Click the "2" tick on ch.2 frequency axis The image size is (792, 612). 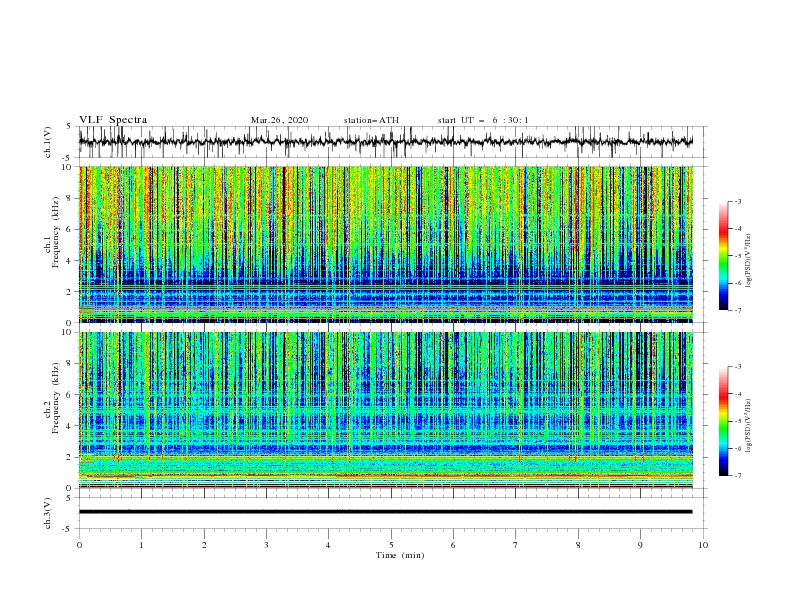pyautogui.click(x=69, y=457)
